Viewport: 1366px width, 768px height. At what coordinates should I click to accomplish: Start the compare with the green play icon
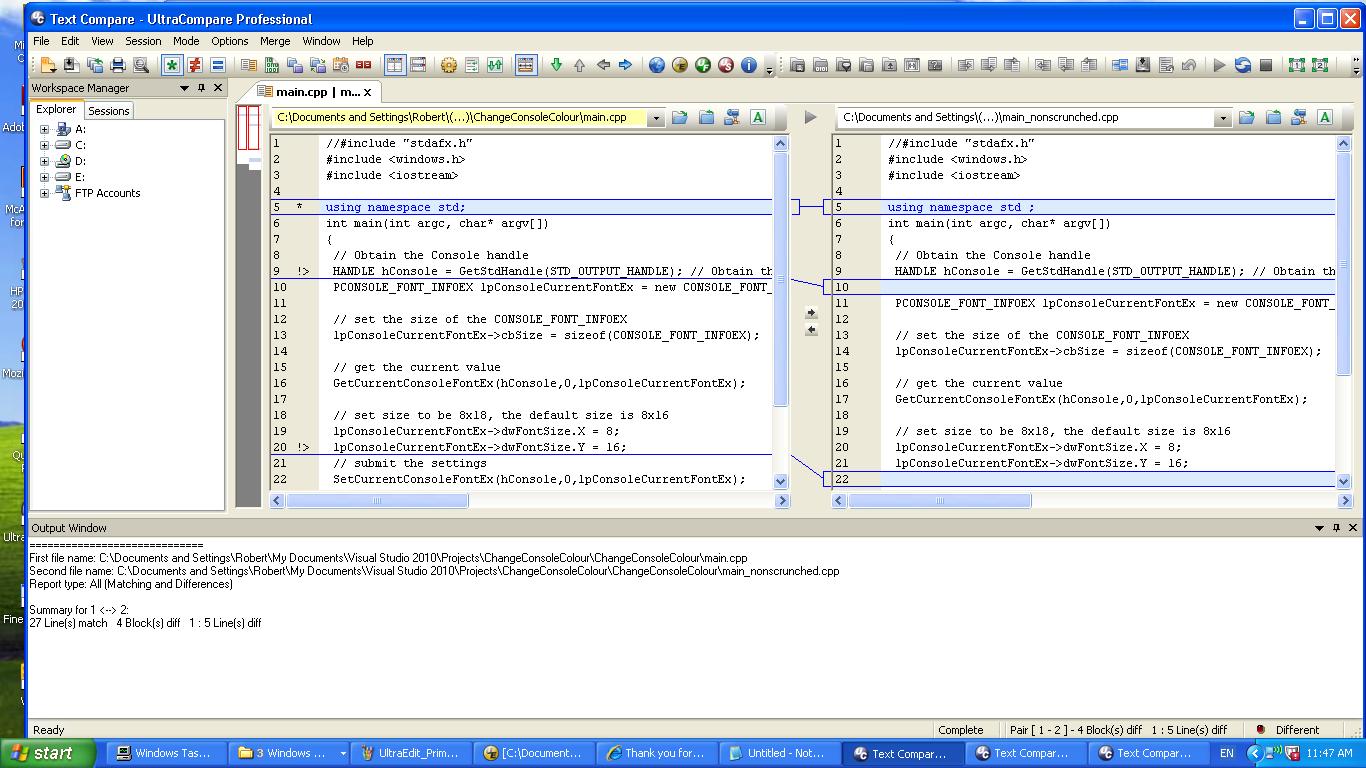click(1219, 65)
